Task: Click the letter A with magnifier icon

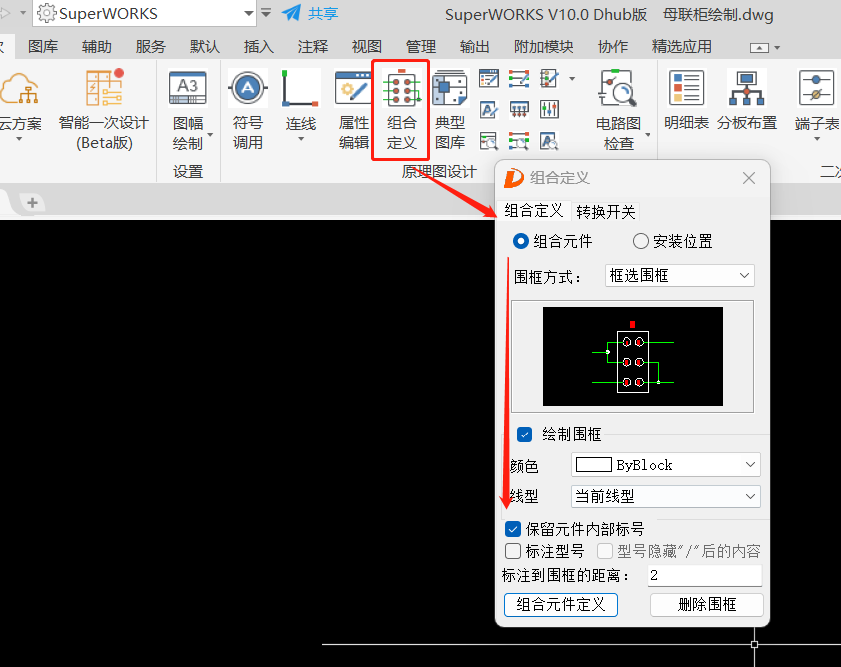Action: point(549,141)
